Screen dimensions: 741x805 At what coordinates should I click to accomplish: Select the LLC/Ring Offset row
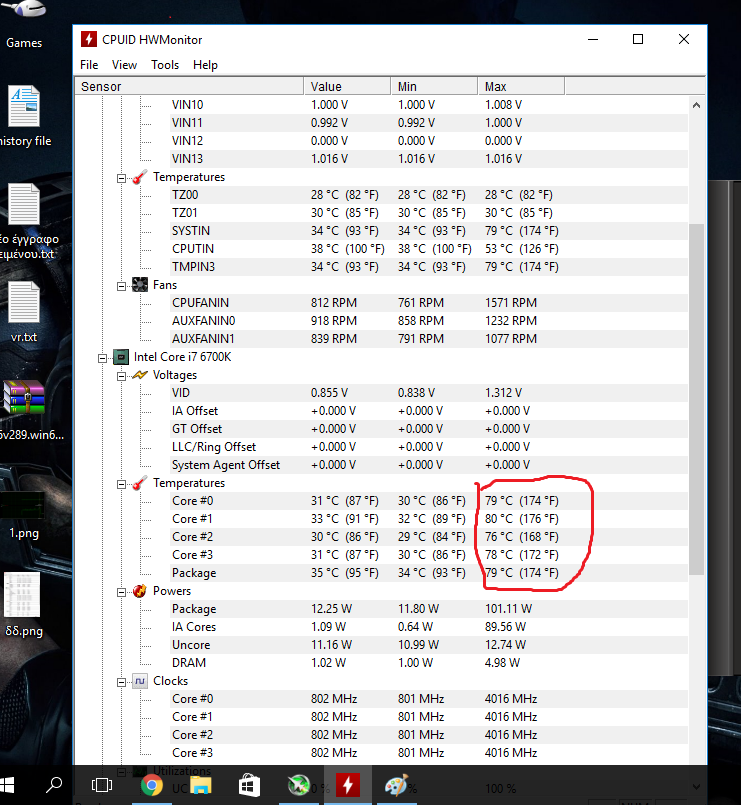(380, 447)
